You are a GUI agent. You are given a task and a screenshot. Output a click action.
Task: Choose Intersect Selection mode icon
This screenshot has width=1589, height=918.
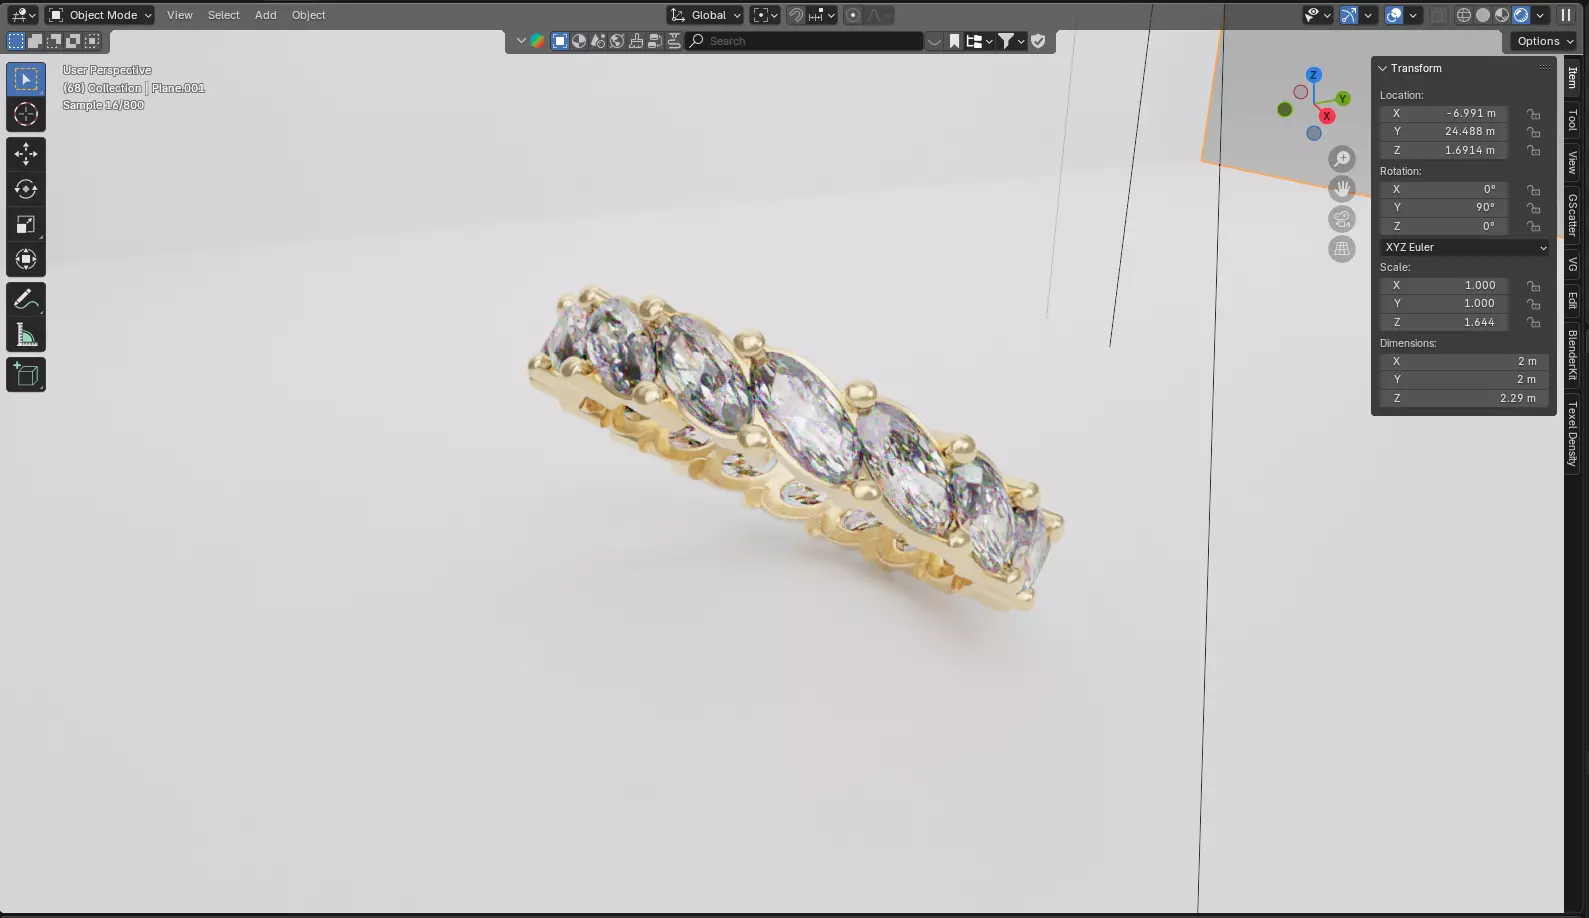click(x=92, y=41)
